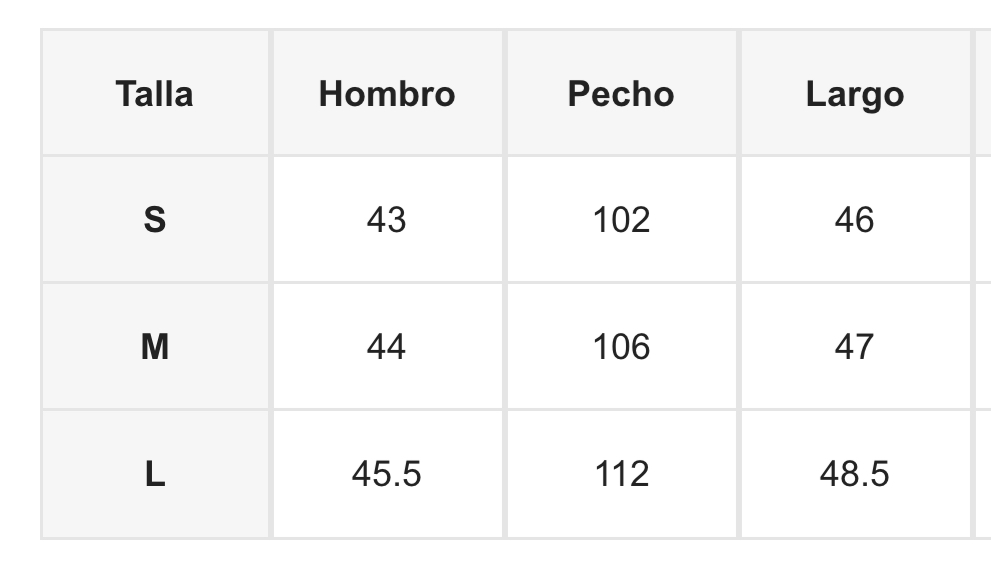Click the size L row label
The image size is (991, 567).
point(154,474)
